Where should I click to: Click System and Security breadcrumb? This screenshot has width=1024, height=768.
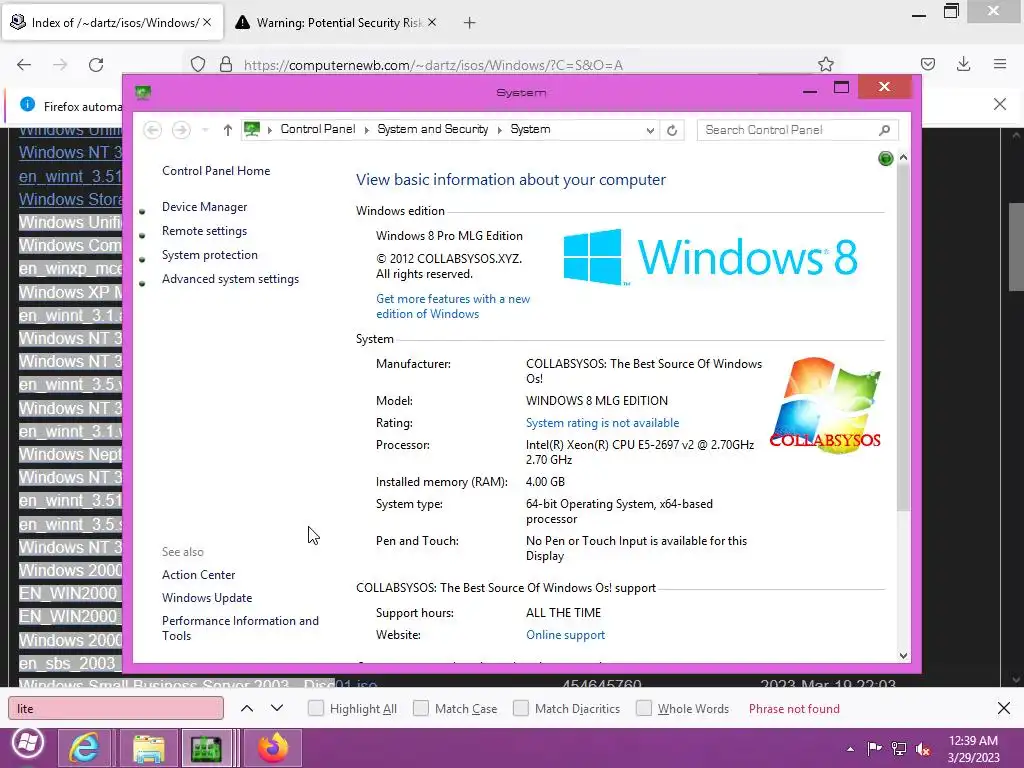coord(433,129)
